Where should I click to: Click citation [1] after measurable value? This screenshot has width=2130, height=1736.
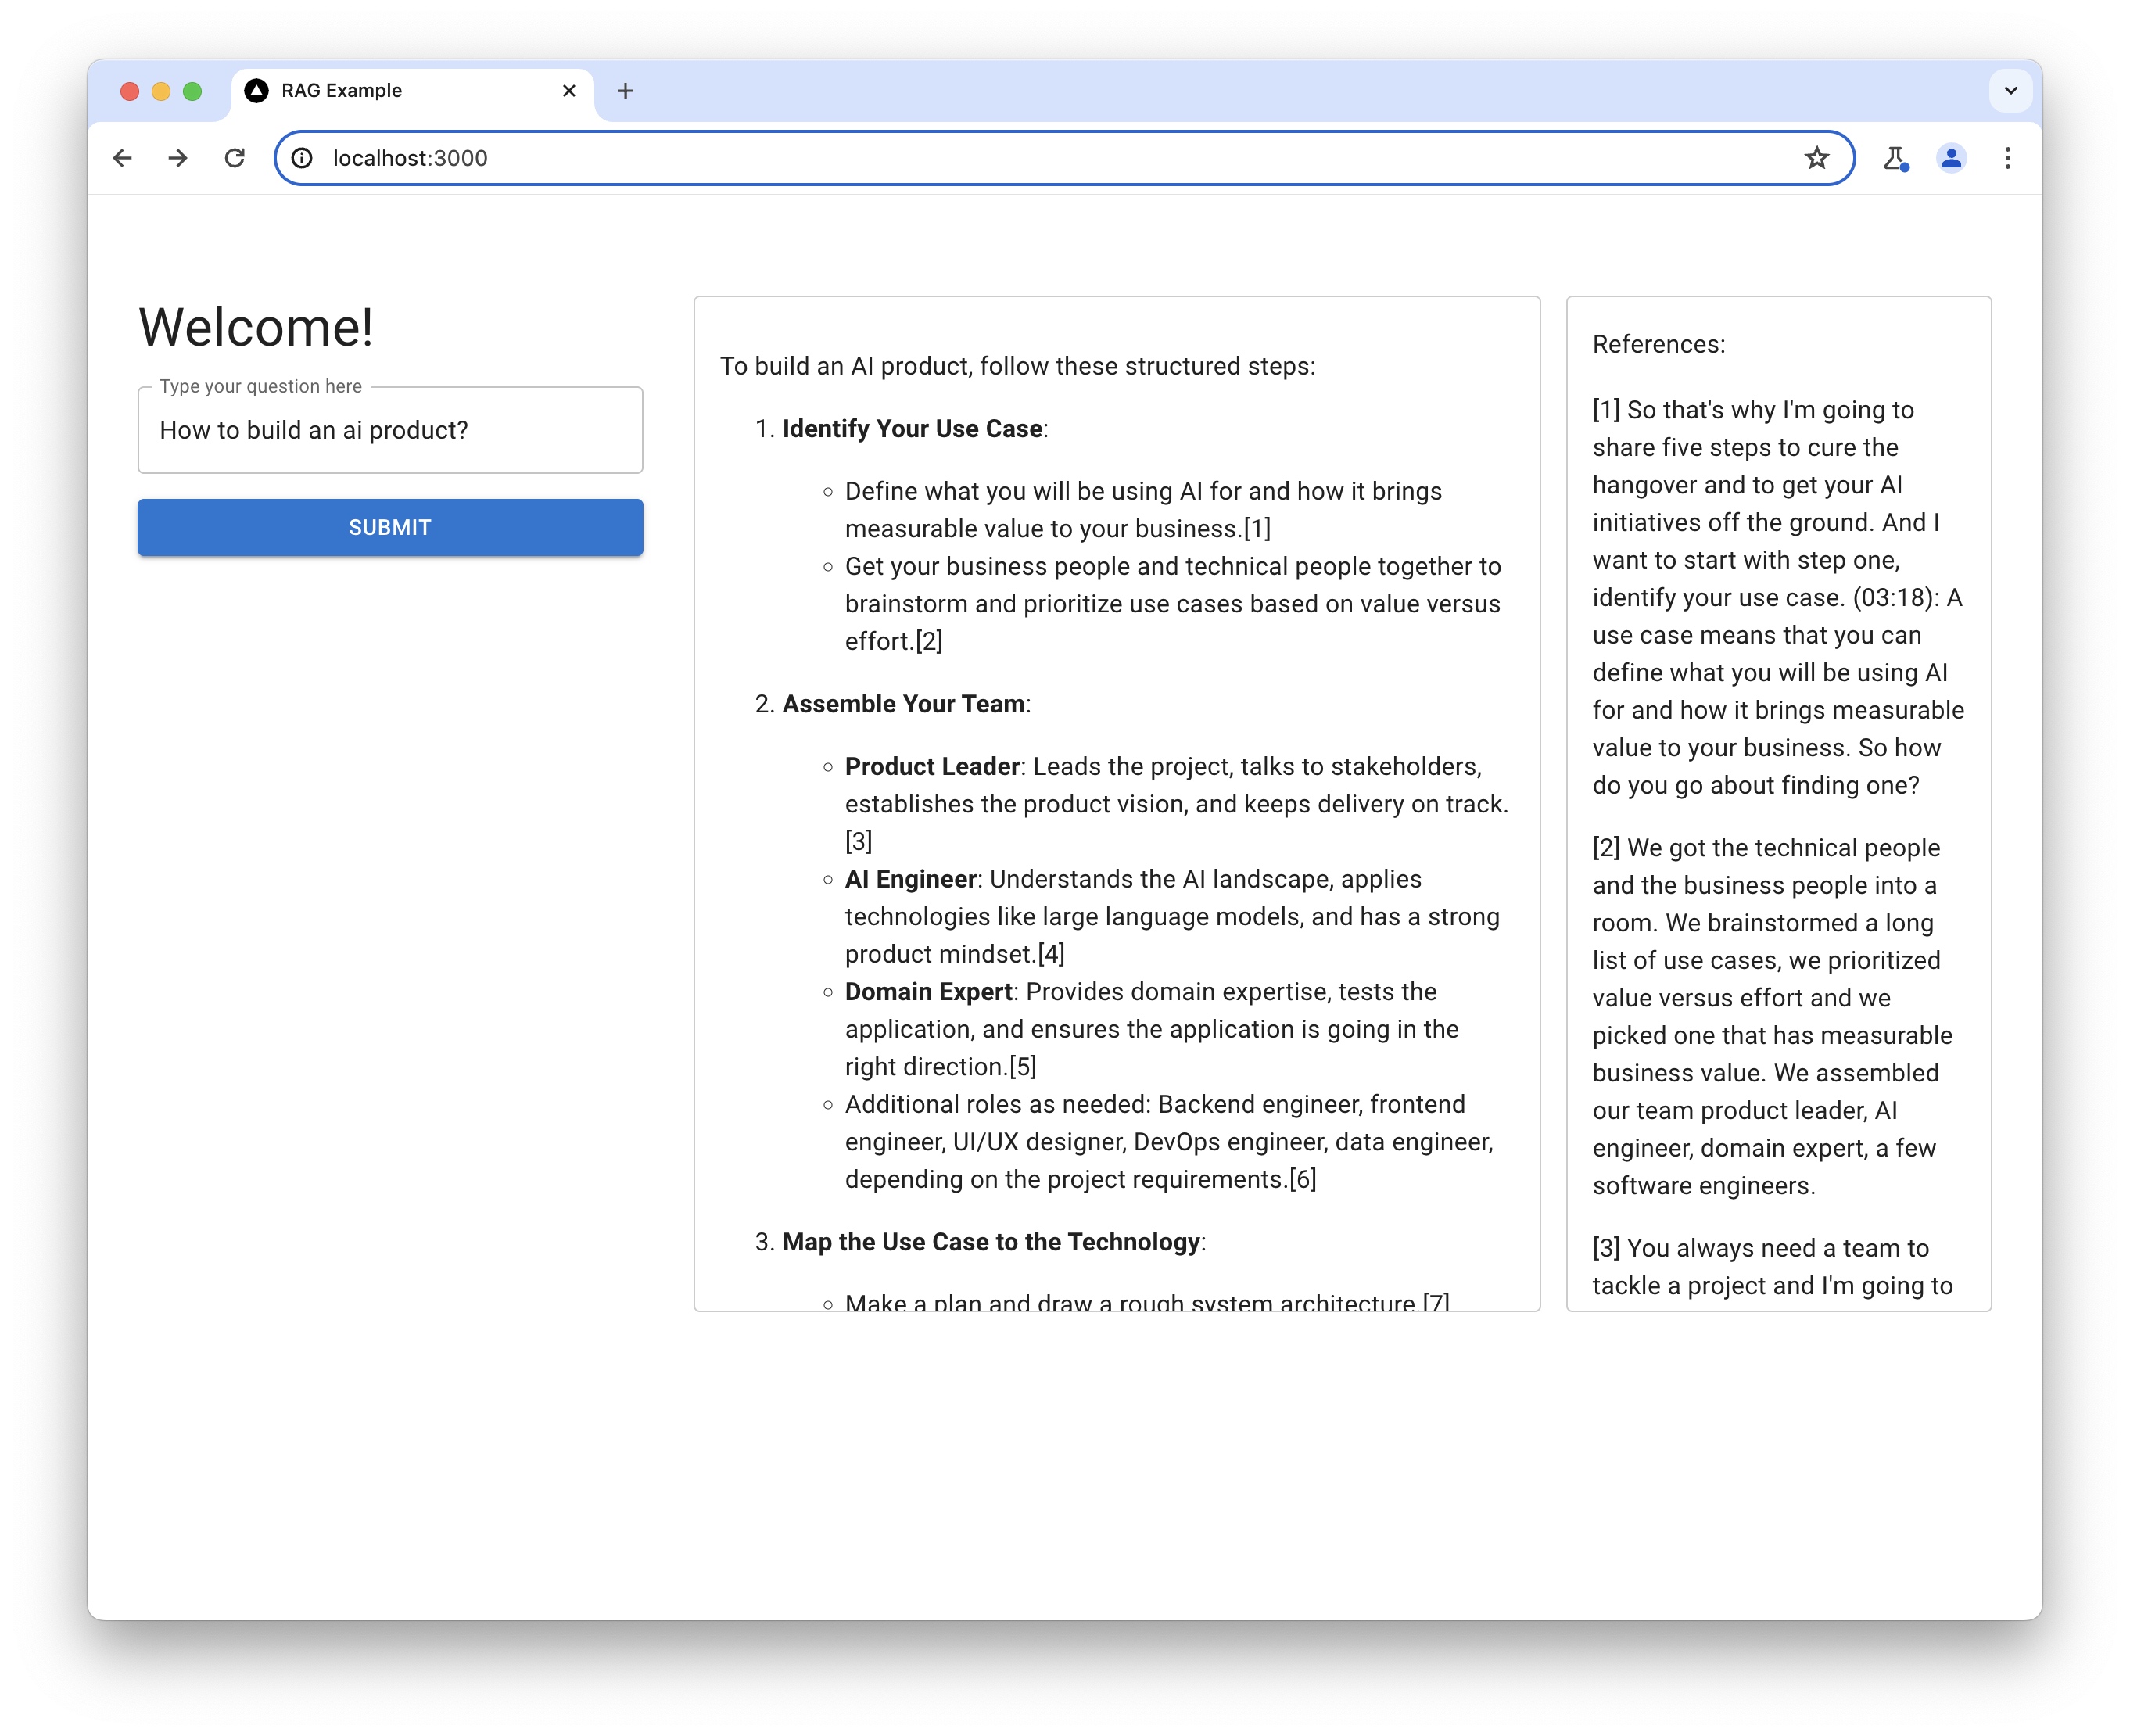click(1257, 528)
